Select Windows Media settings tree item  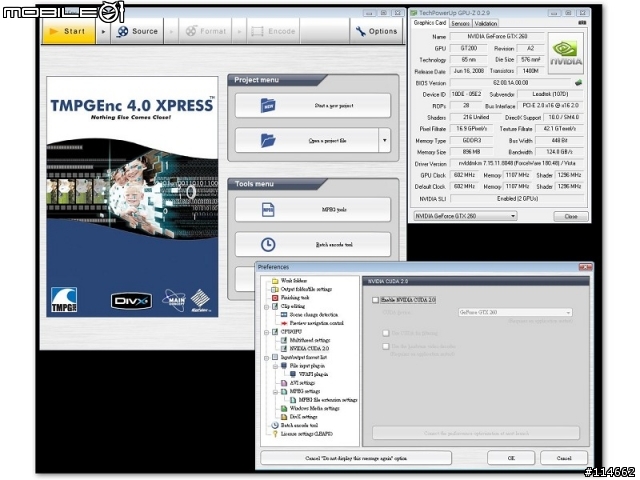point(314,409)
